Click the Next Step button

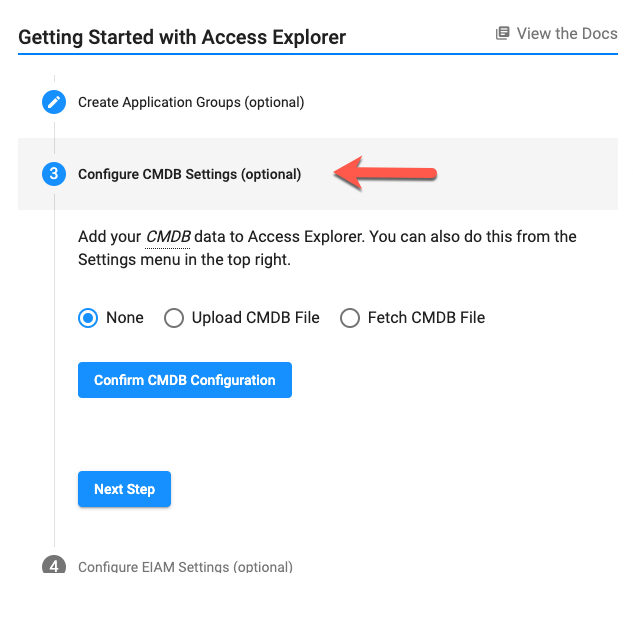(x=124, y=489)
